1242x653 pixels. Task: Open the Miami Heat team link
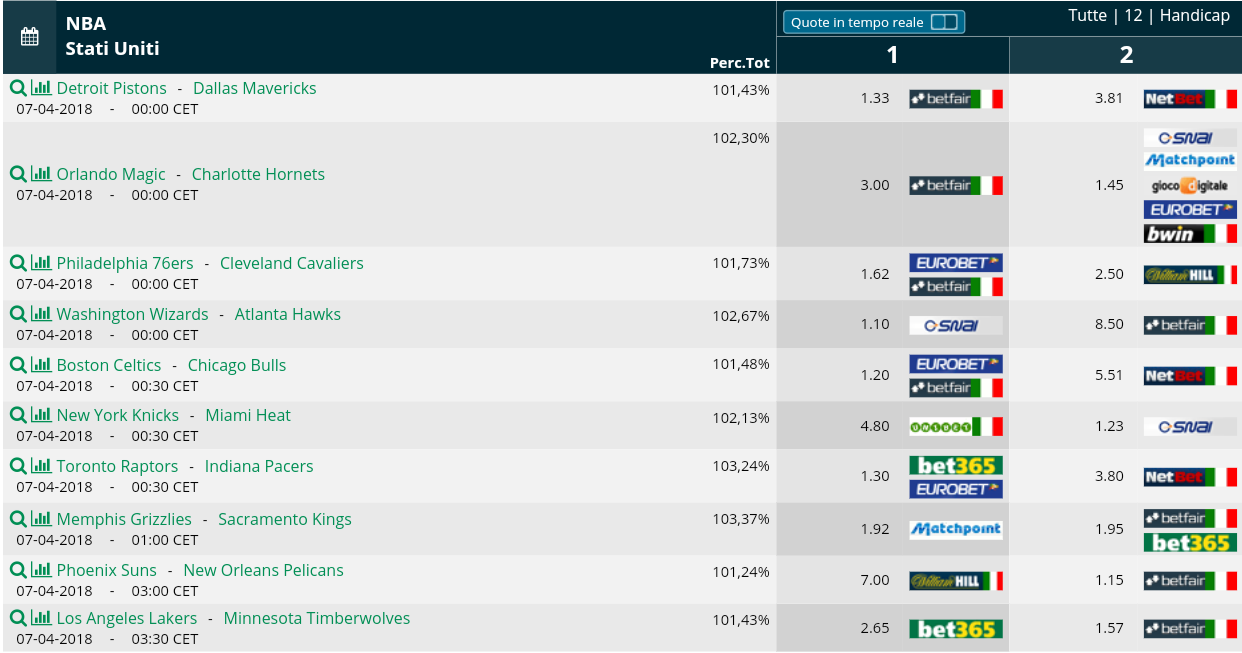click(x=248, y=415)
